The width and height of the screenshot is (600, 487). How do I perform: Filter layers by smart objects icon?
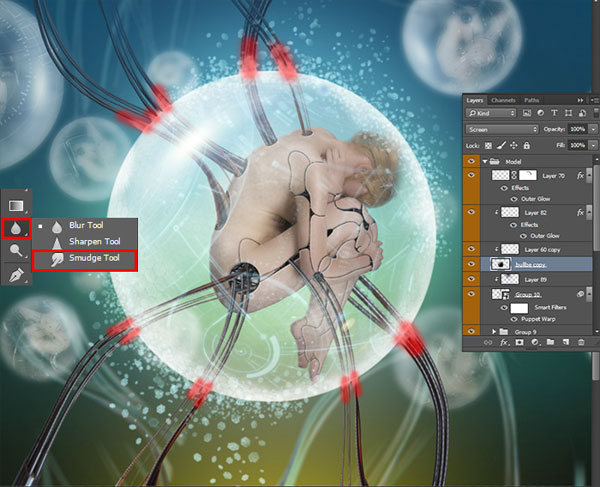(x=582, y=113)
